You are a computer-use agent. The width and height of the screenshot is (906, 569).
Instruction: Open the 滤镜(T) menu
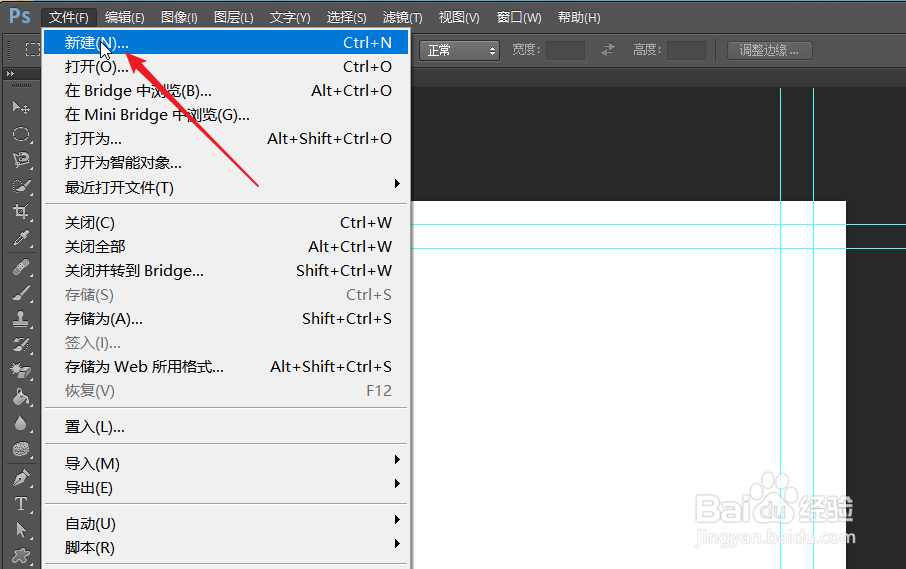(402, 17)
